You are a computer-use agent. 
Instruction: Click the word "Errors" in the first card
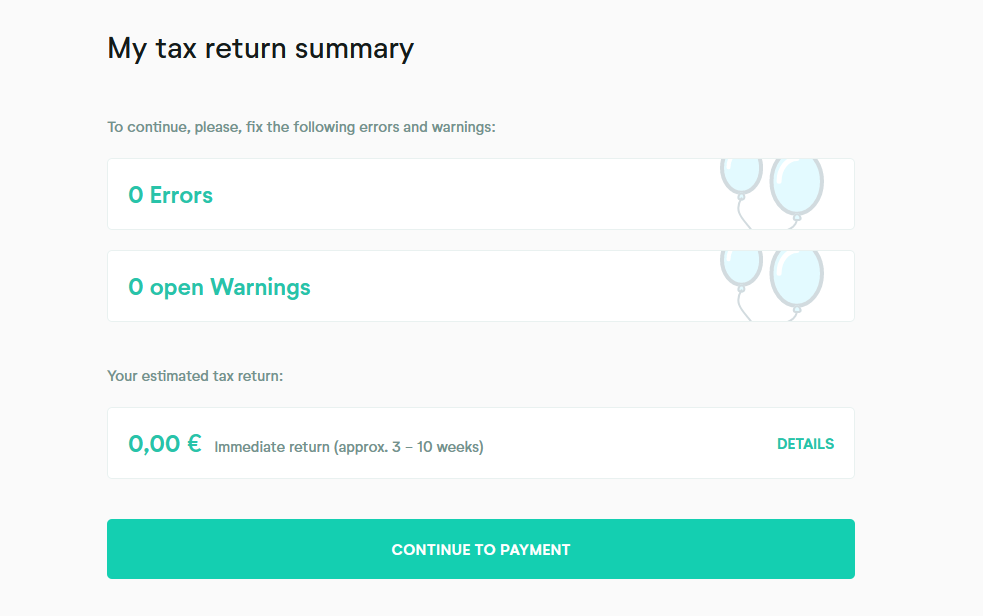[x=181, y=195]
